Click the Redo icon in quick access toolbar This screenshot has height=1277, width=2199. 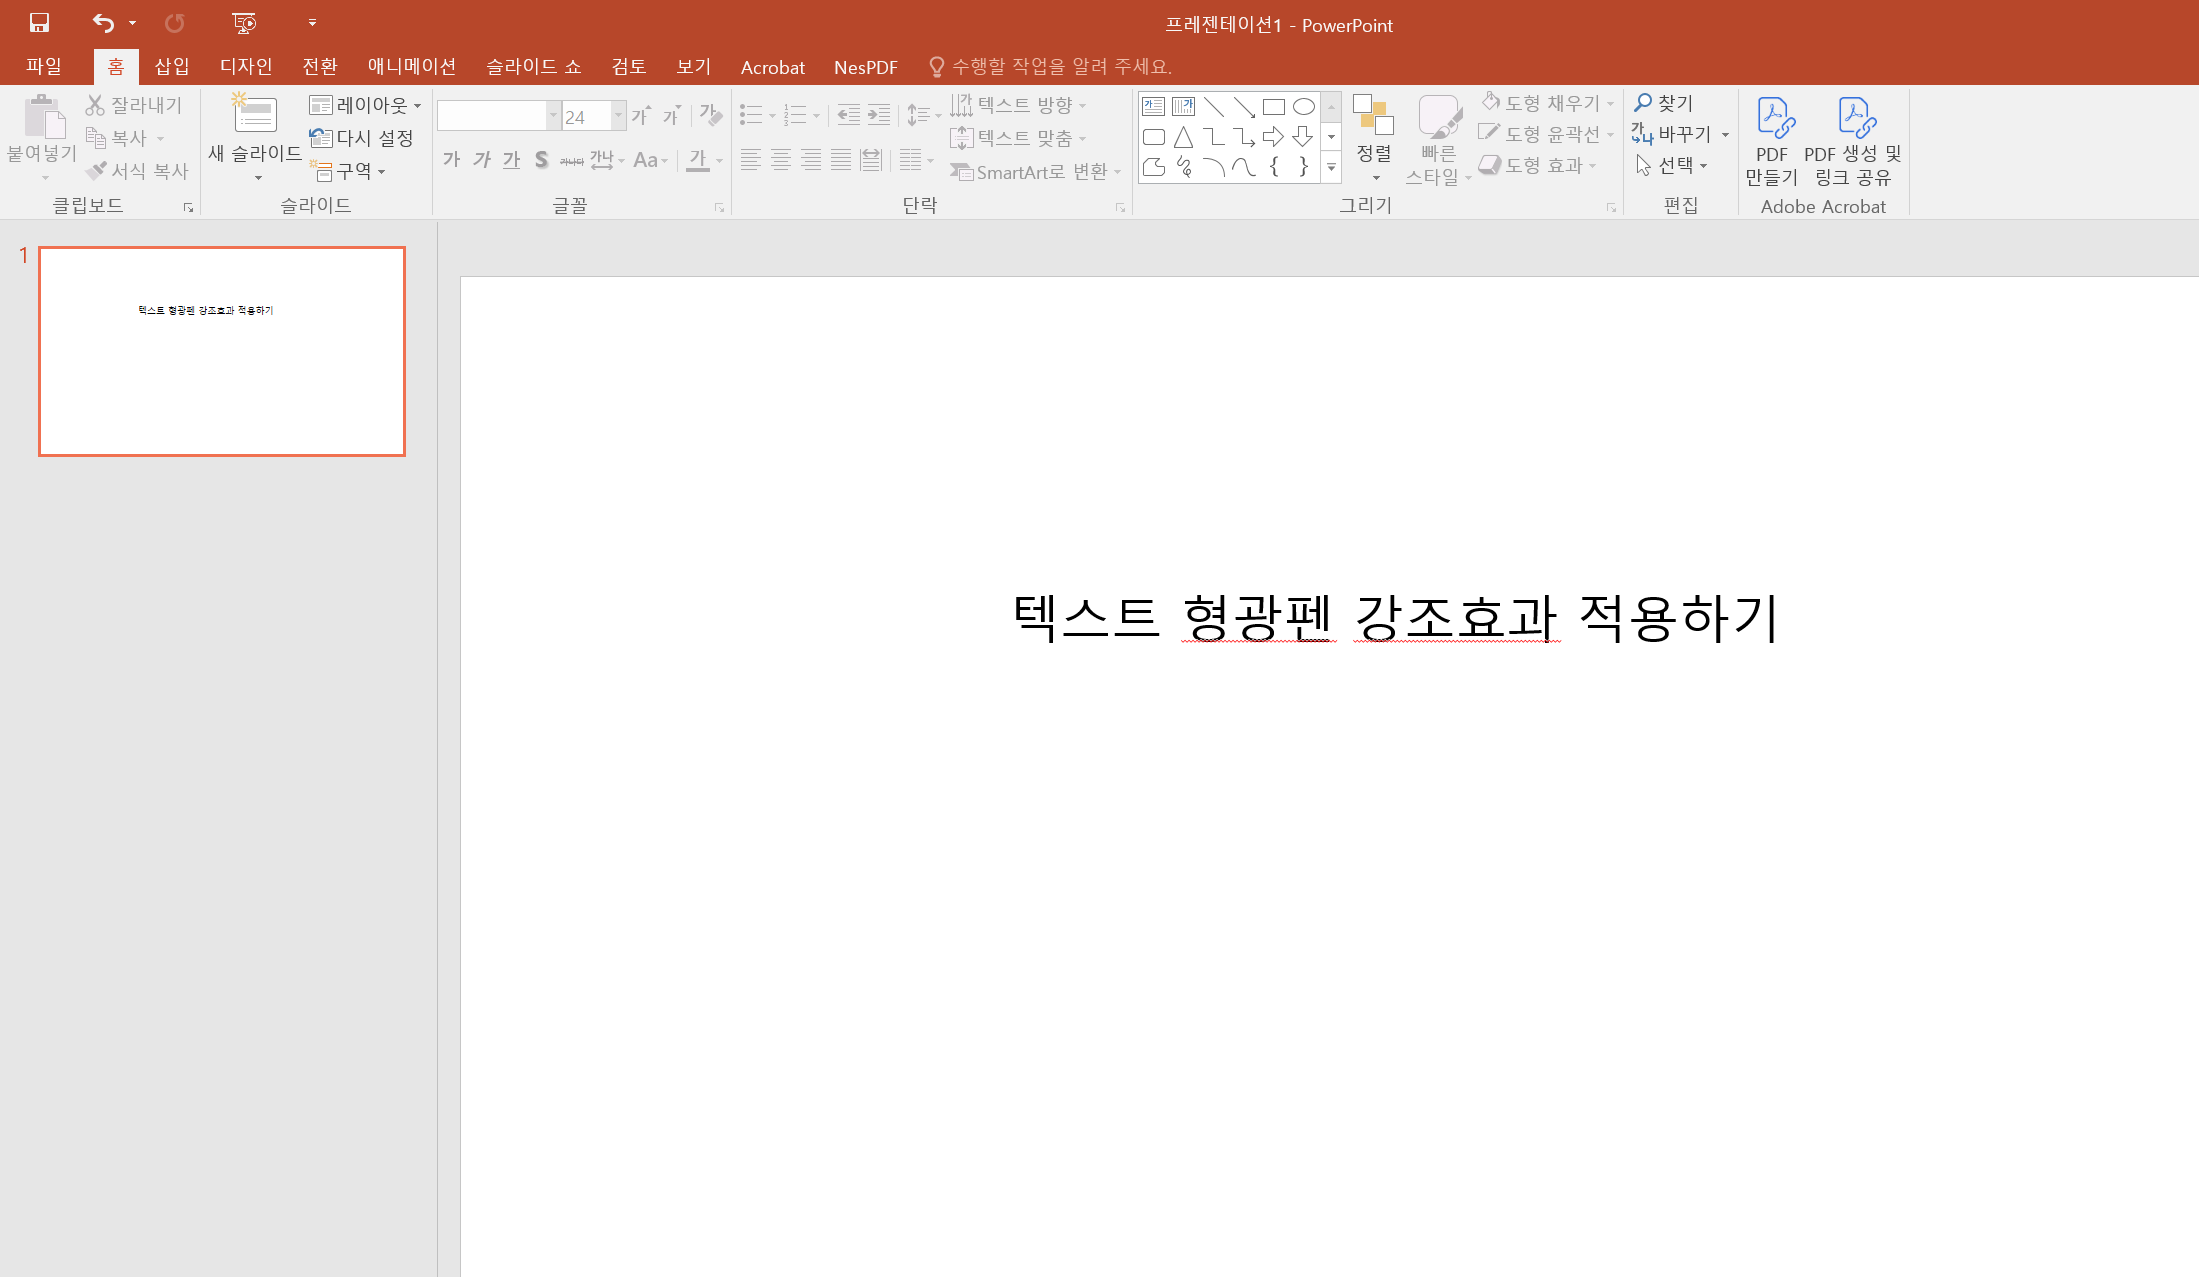(175, 22)
